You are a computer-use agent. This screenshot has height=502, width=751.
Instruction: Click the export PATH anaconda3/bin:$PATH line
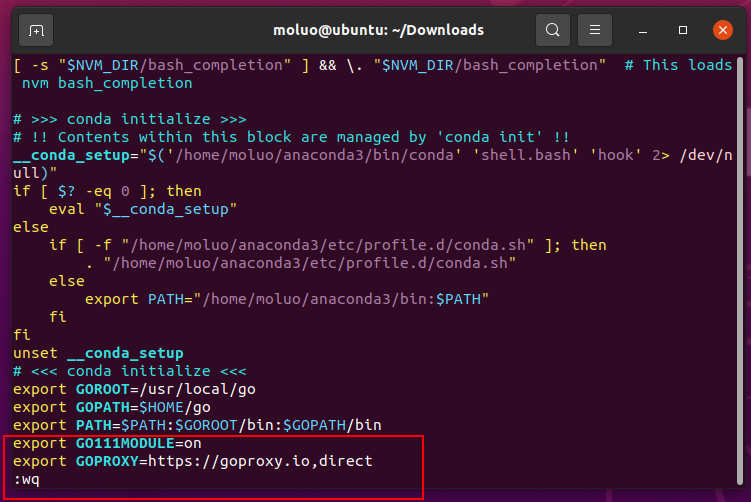click(287, 299)
